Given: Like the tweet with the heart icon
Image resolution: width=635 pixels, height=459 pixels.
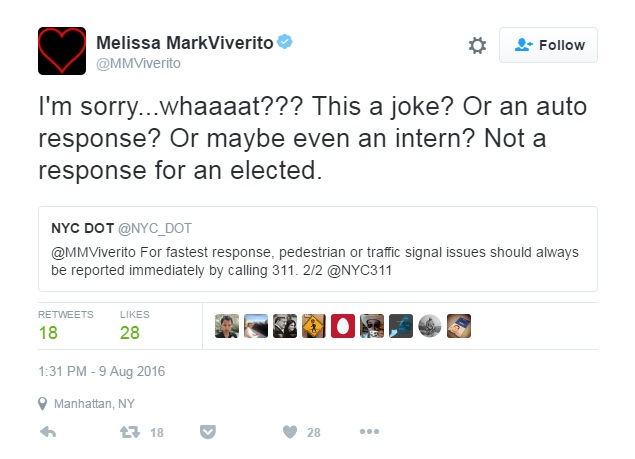Looking at the screenshot, I should [289, 432].
